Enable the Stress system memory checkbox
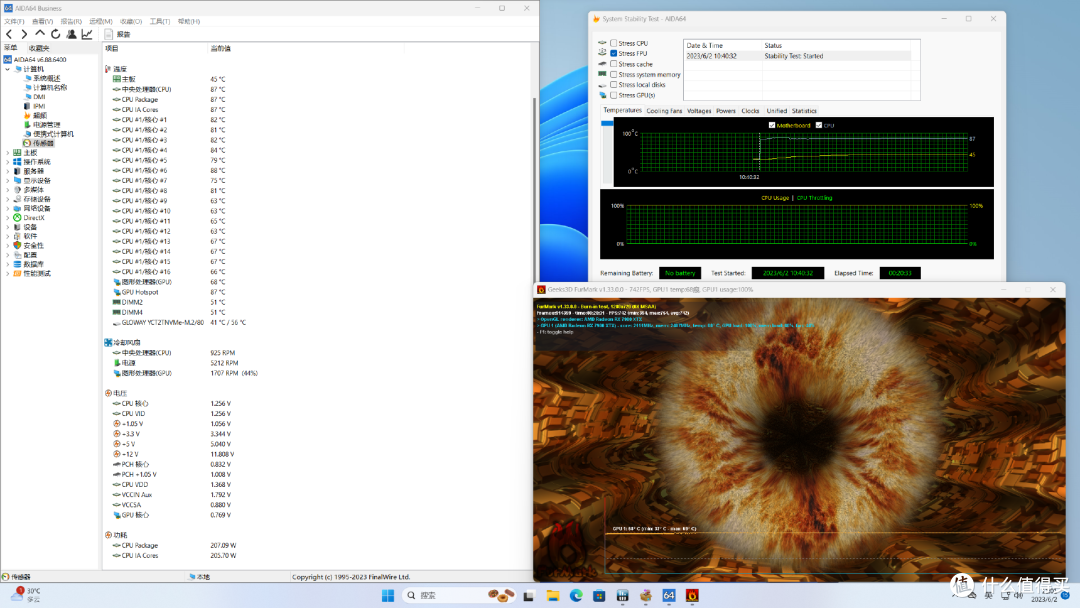 click(x=614, y=74)
